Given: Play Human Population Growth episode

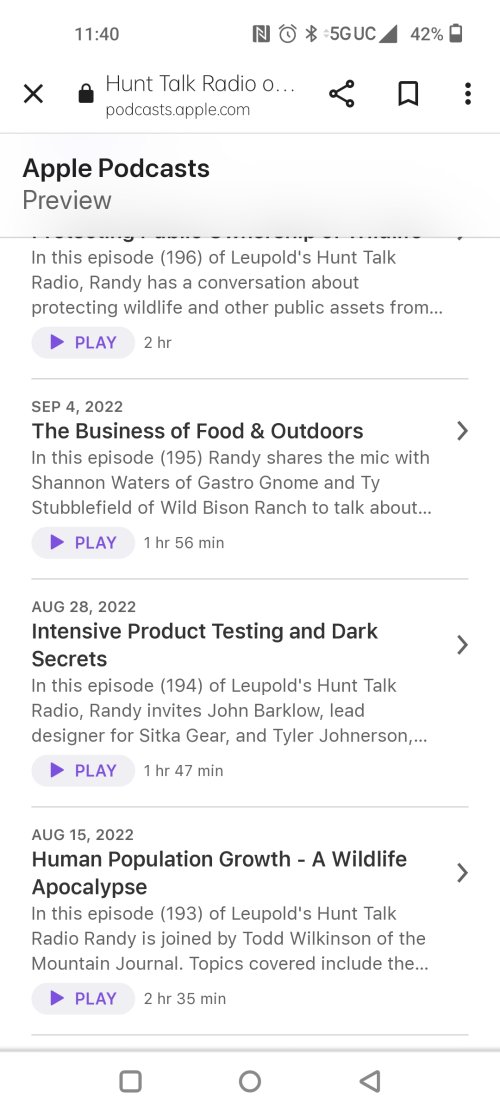Looking at the screenshot, I should 83,999.
